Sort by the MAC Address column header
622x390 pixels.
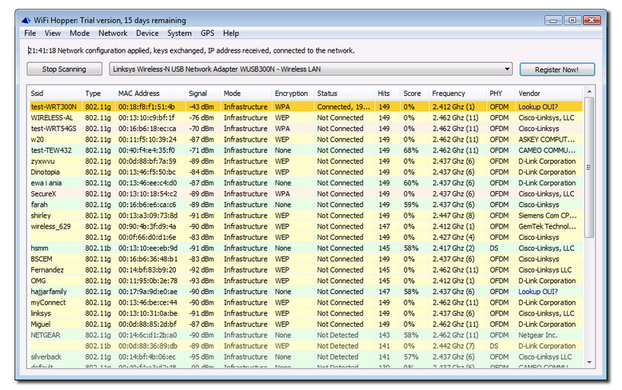[x=139, y=93]
